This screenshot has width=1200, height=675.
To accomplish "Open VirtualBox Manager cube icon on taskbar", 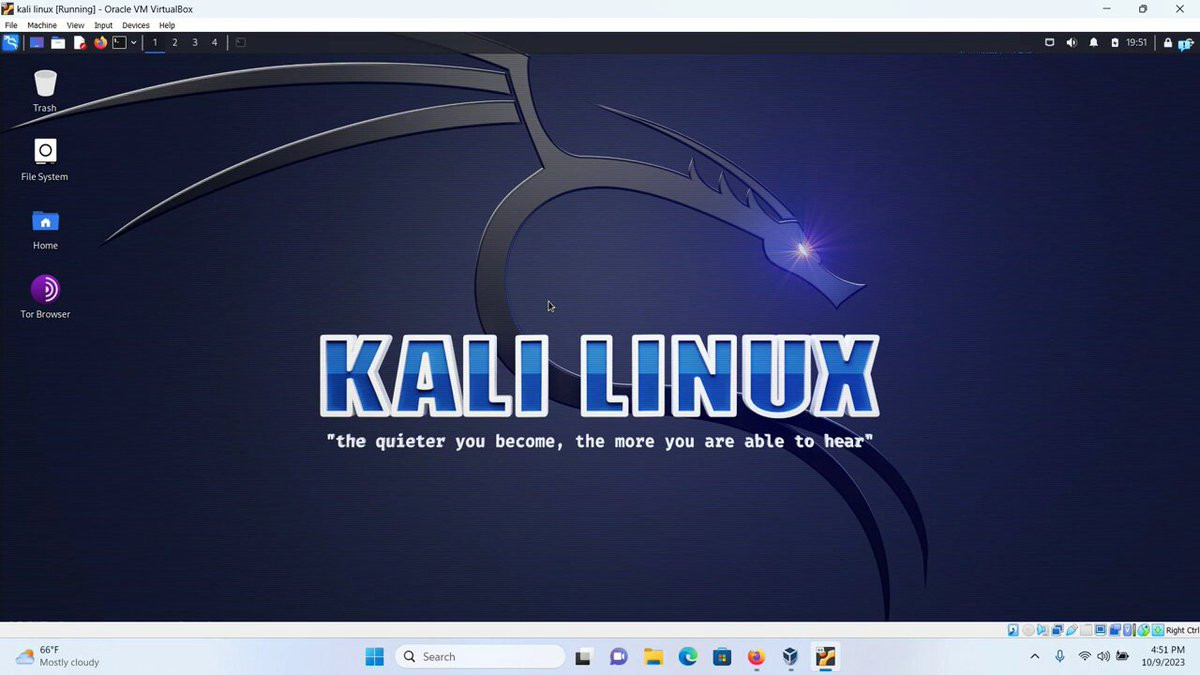I will 790,657.
